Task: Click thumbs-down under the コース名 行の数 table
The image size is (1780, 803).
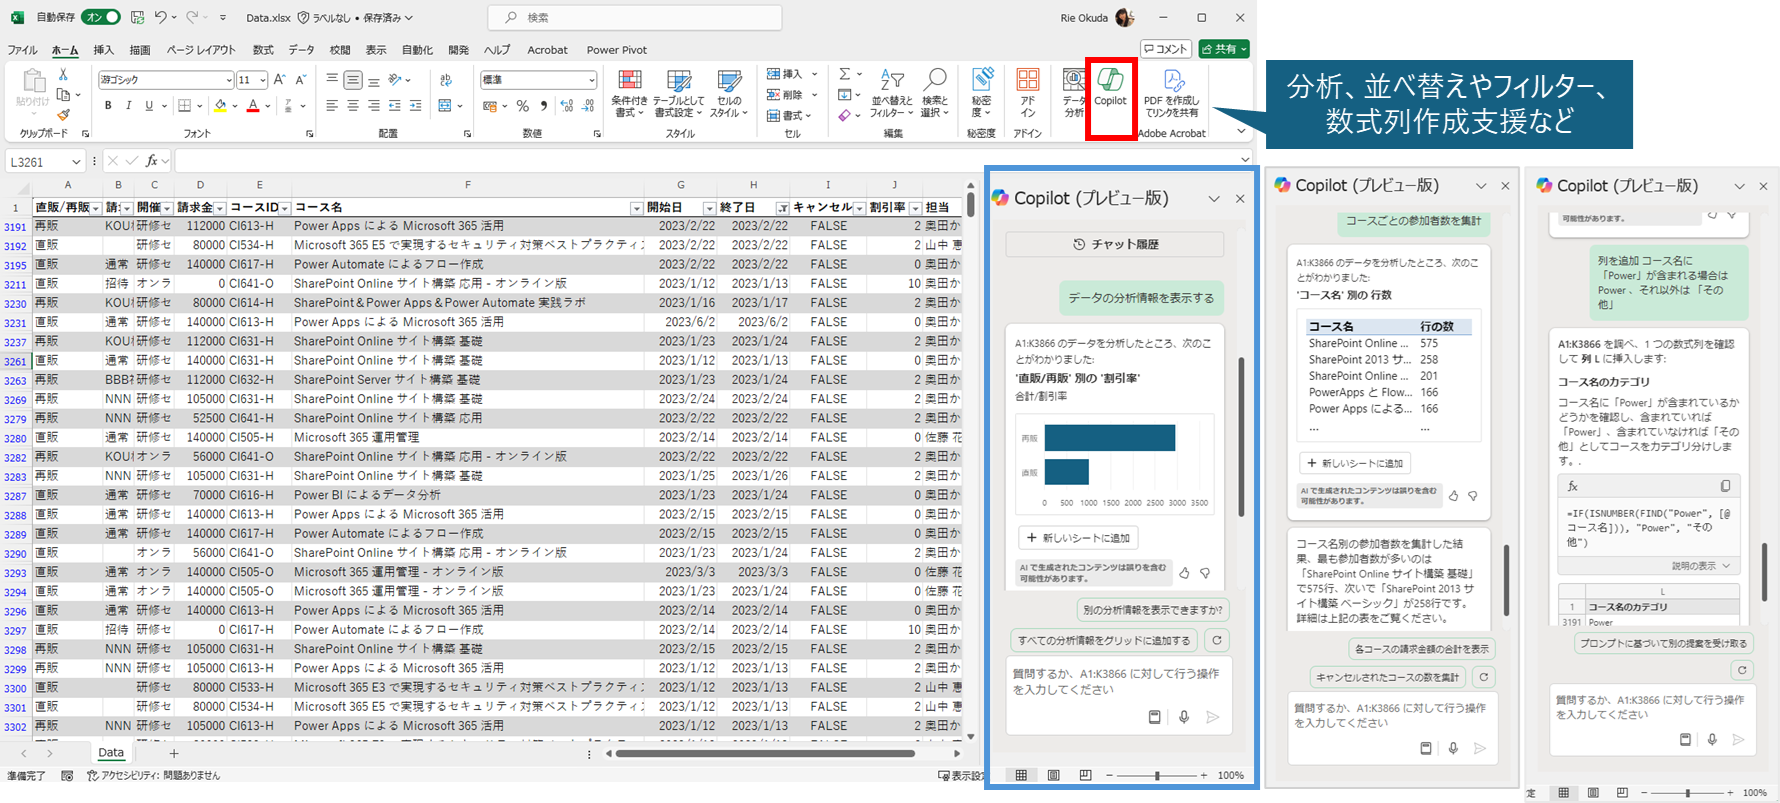Action: tap(1472, 495)
